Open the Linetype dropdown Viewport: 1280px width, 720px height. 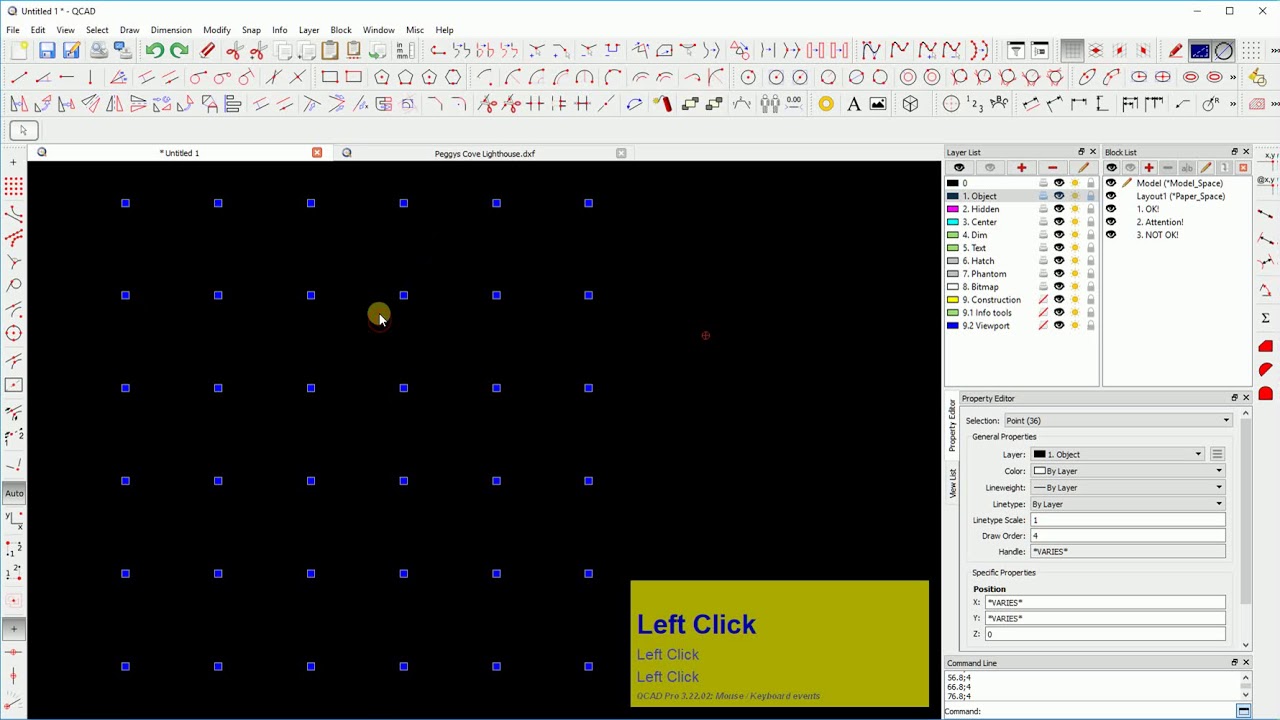click(x=1127, y=504)
